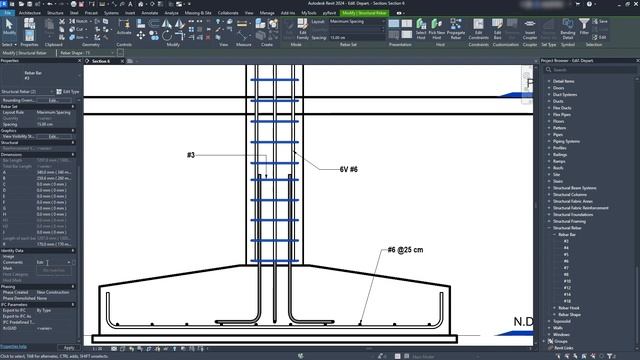Click Select Host icon
The height and width of the screenshot is (360, 640).
421,29
